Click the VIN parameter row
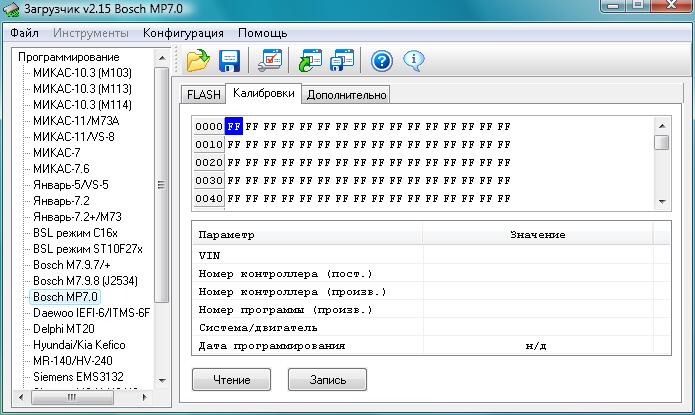 [x=431, y=255]
